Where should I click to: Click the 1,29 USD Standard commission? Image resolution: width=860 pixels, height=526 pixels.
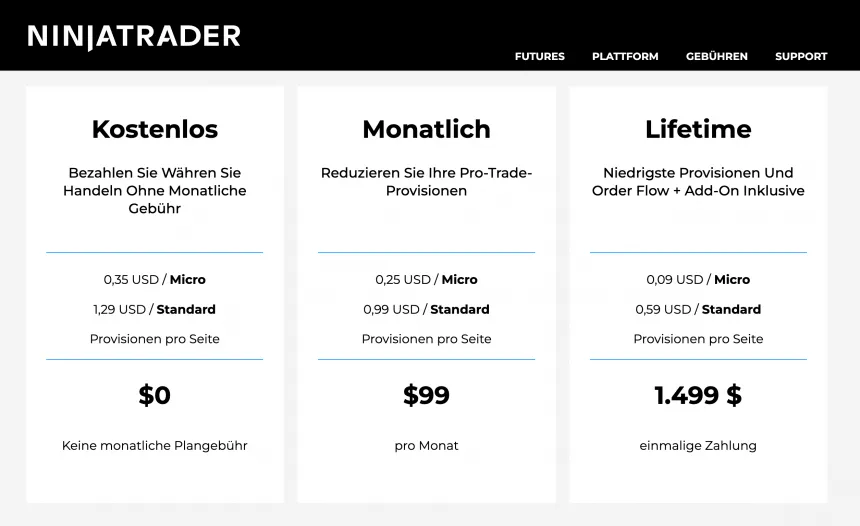[155, 310]
